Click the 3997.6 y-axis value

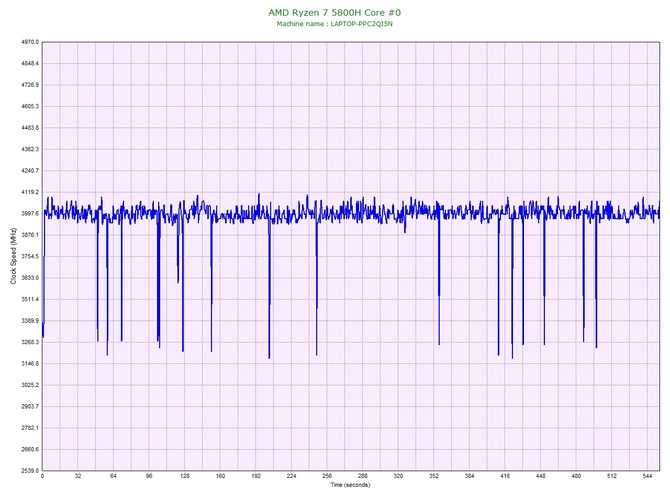[x=30, y=214]
